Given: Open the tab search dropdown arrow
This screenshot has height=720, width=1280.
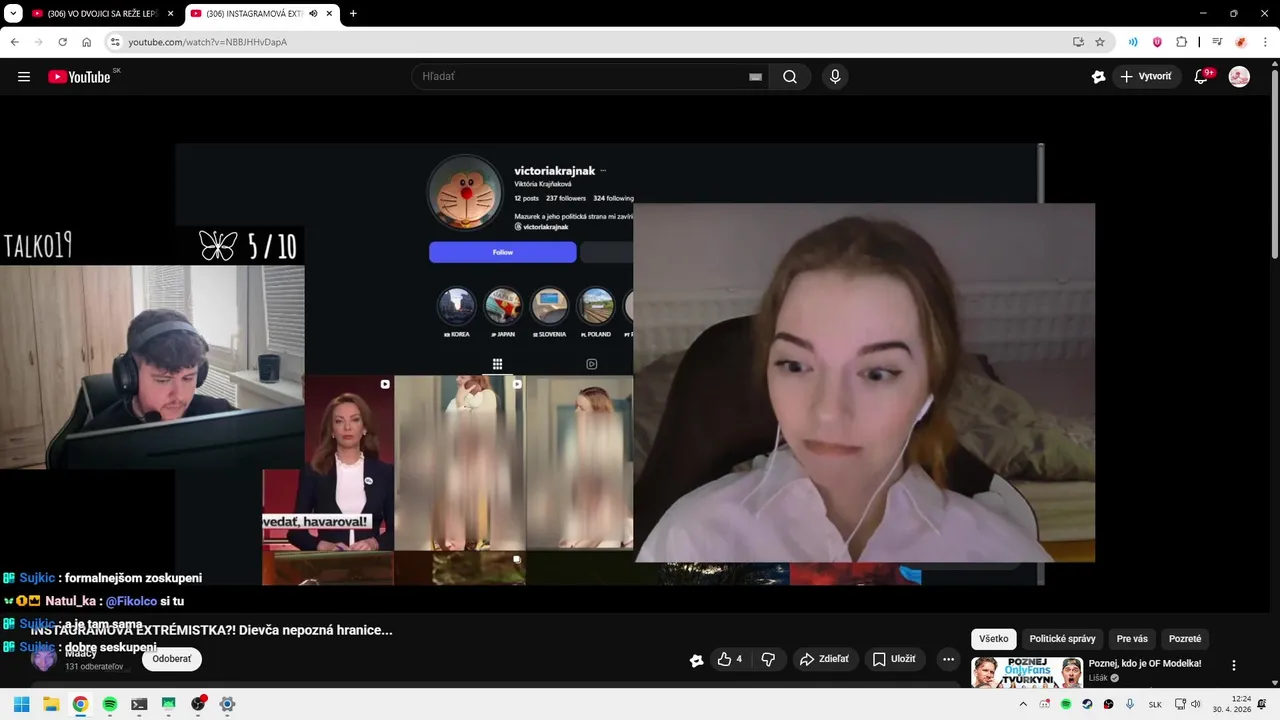Looking at the screenshot, I should [x=13, y=13].
